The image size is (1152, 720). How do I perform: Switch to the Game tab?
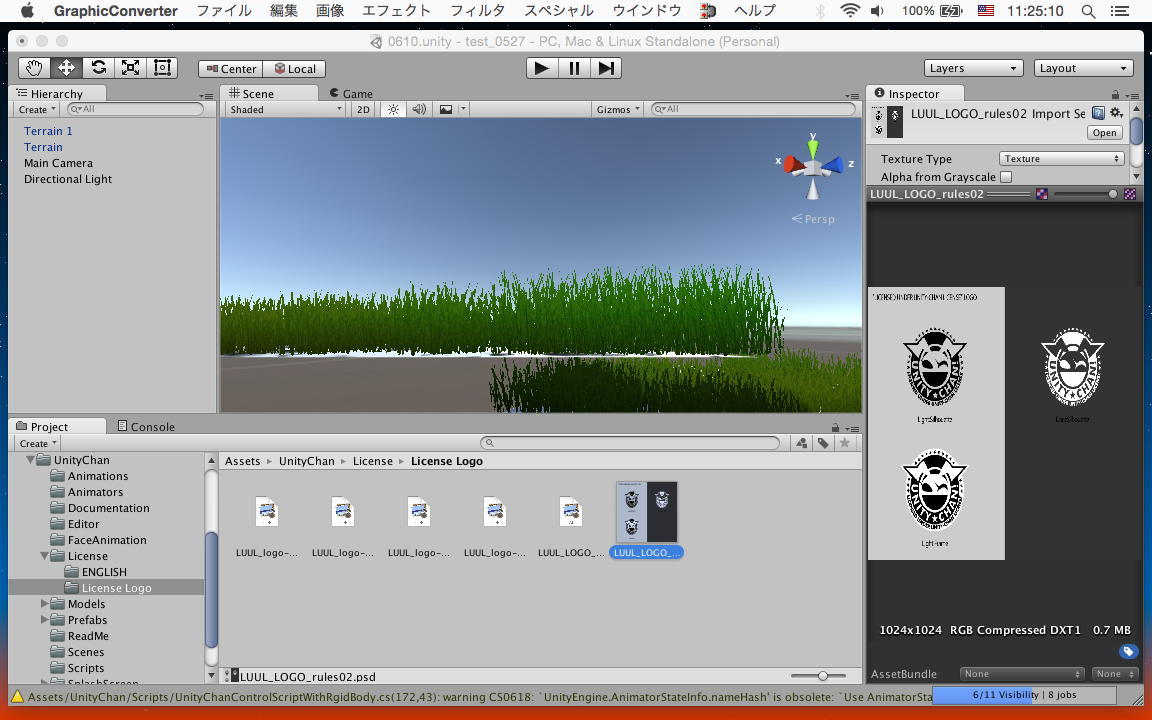point(350,94)
